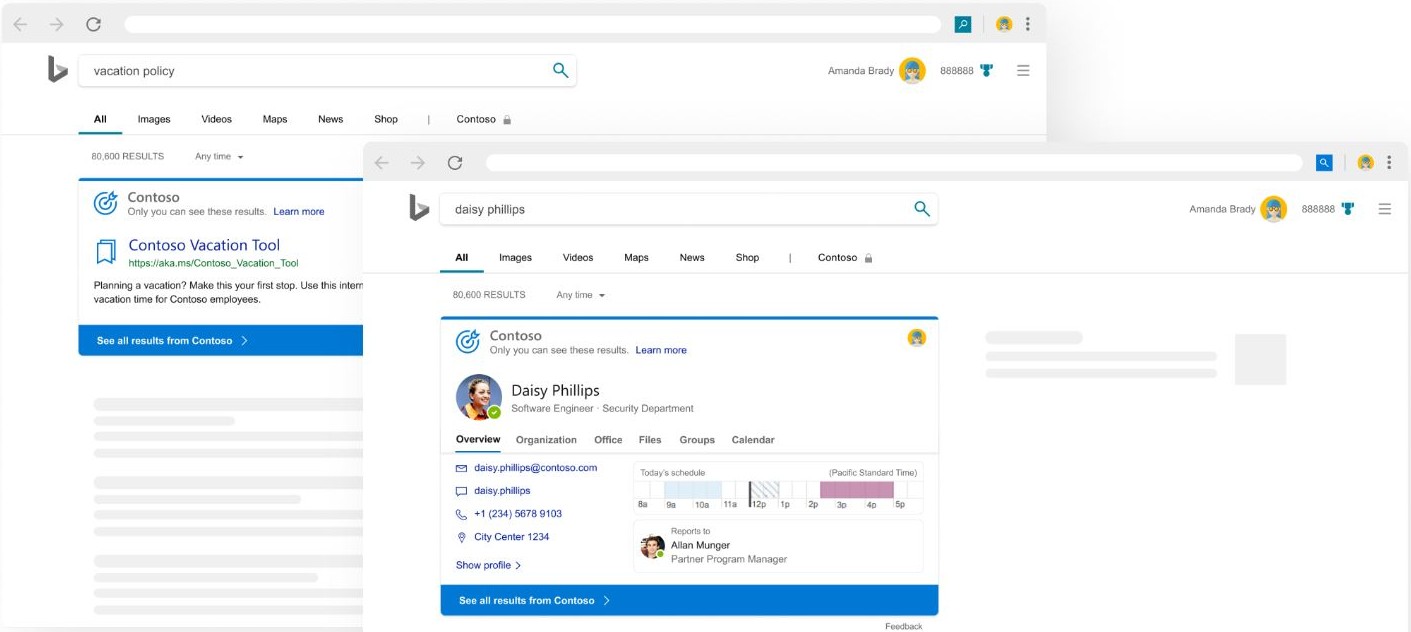This screenshot has width=1411, height=632.
Task: Open the Any time filter dropdown in the front window
Action: pos(581,295)
